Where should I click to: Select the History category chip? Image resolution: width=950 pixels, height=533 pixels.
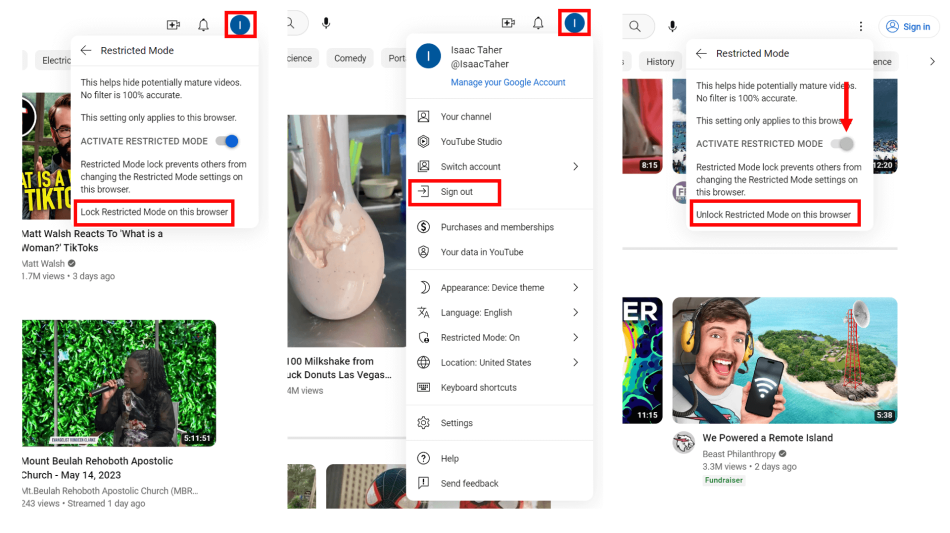click(660, 62)
